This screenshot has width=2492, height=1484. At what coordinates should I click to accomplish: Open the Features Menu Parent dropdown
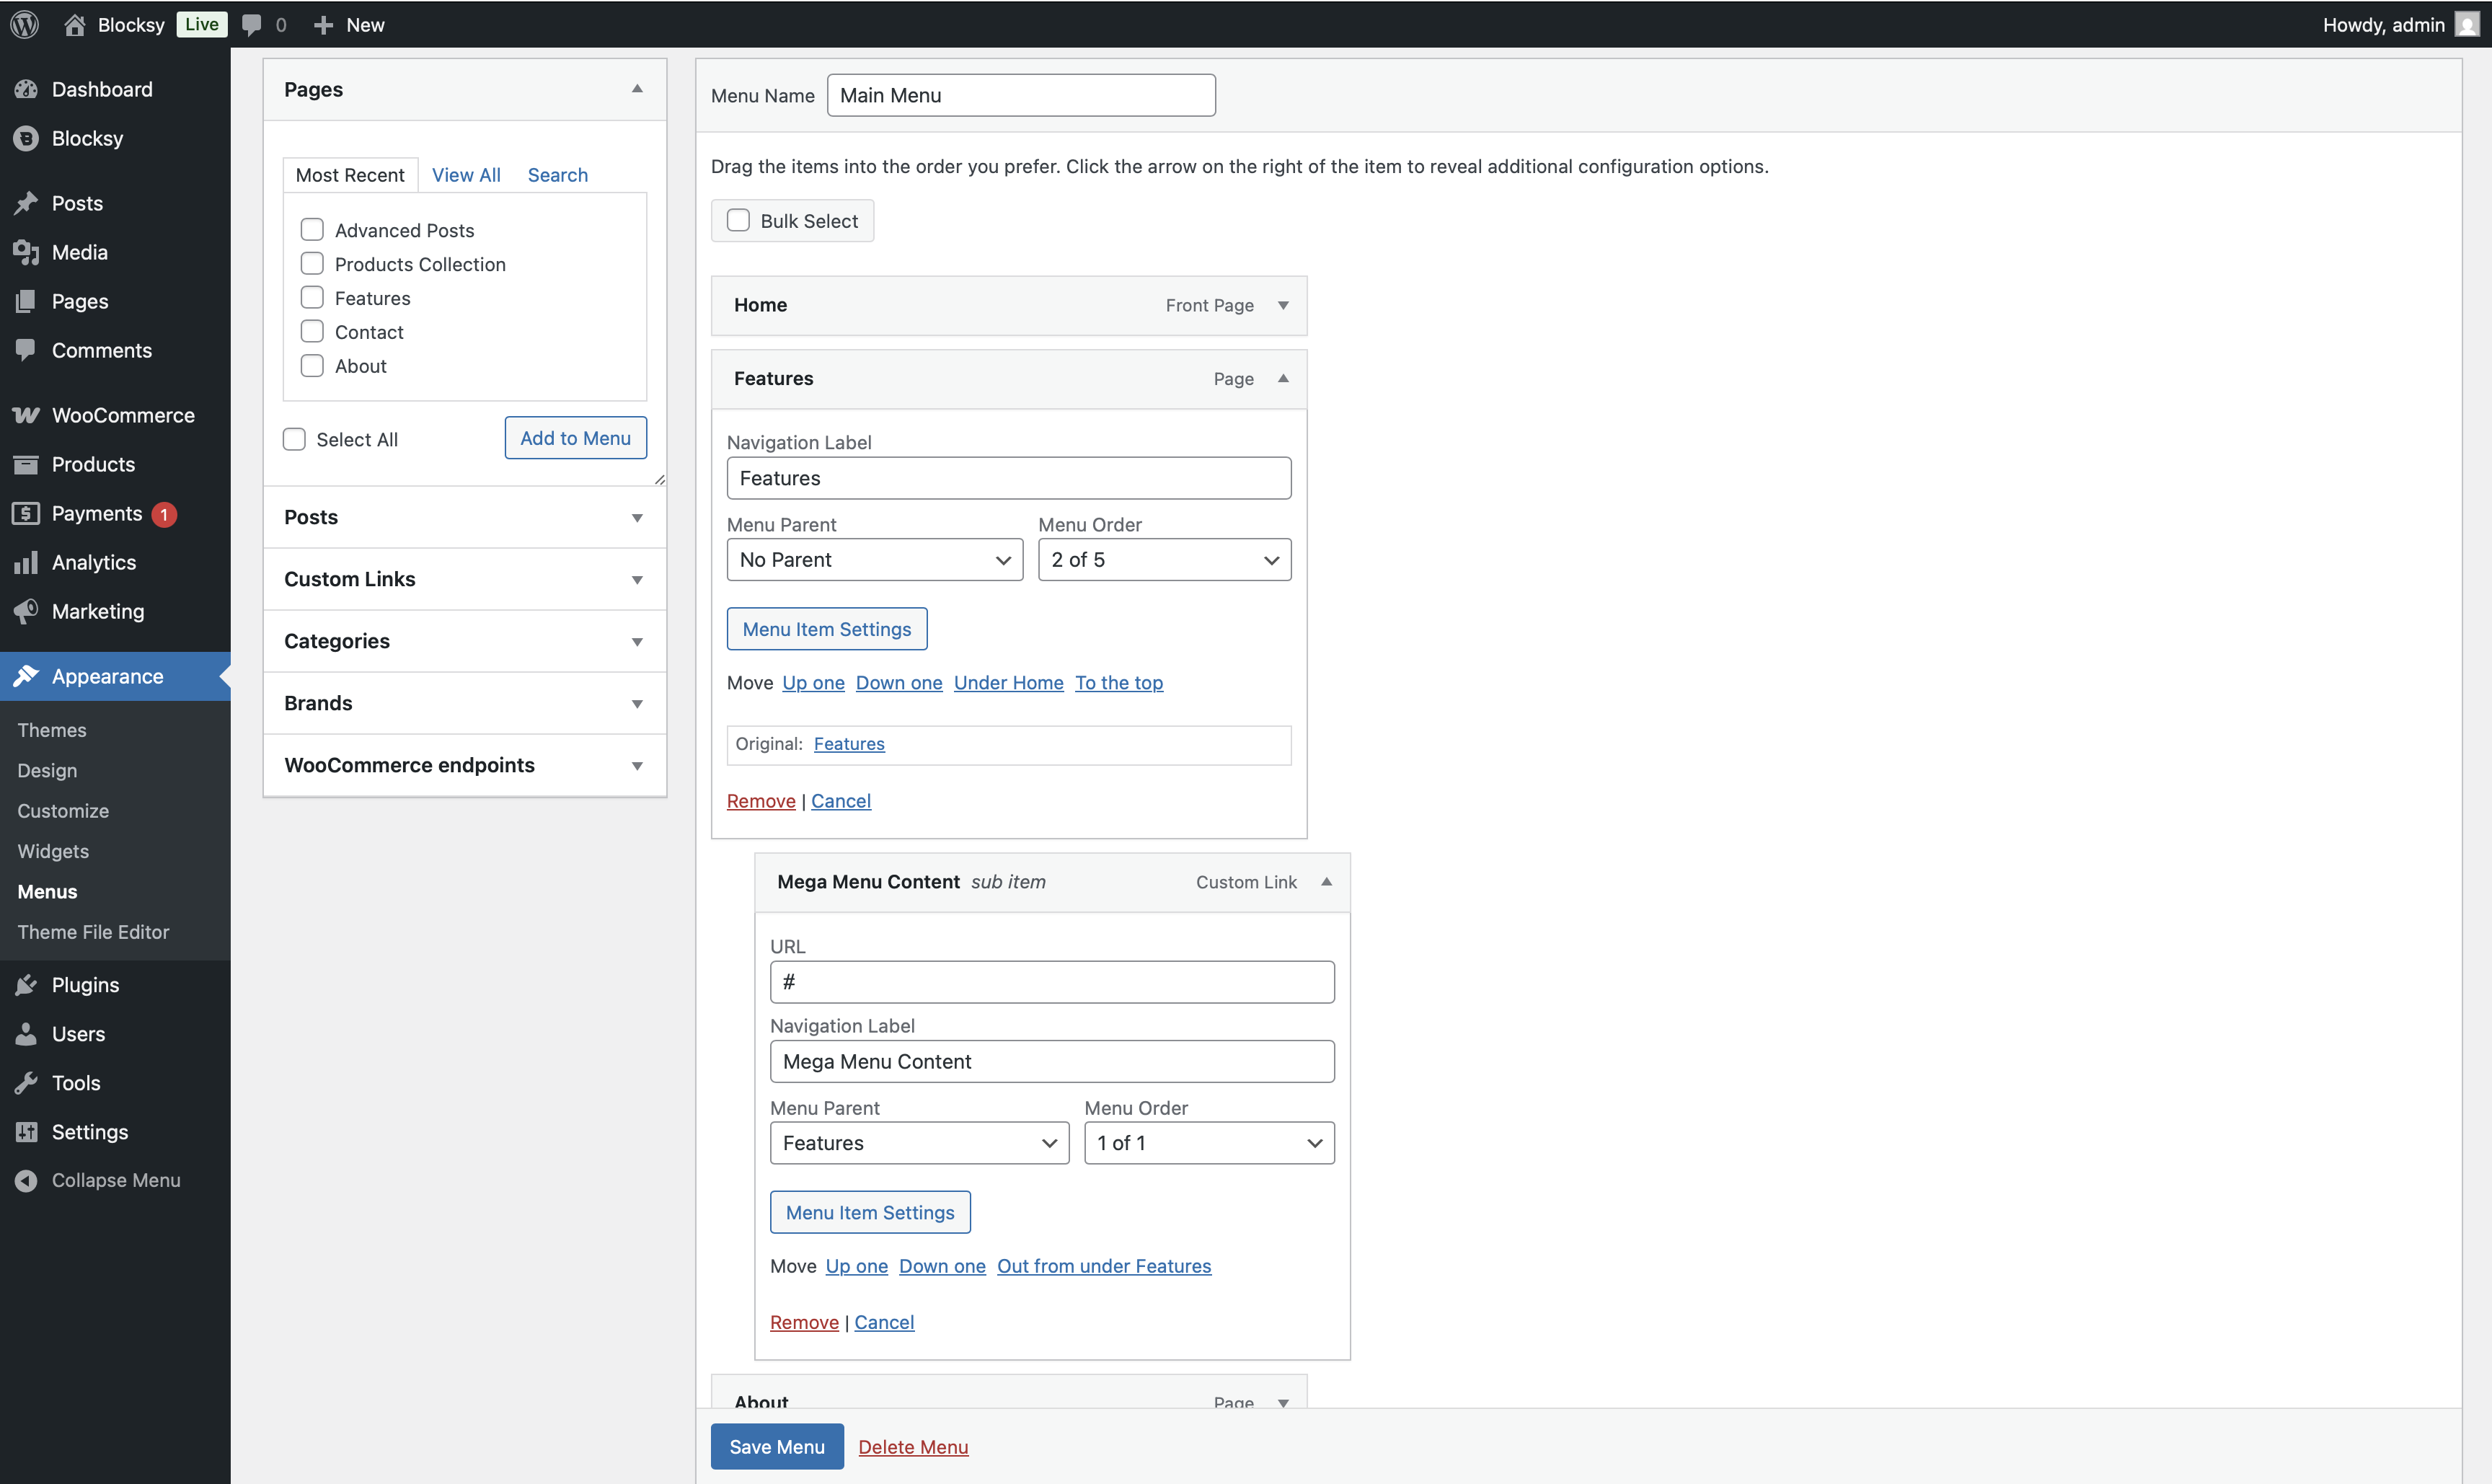(919, 1143)
